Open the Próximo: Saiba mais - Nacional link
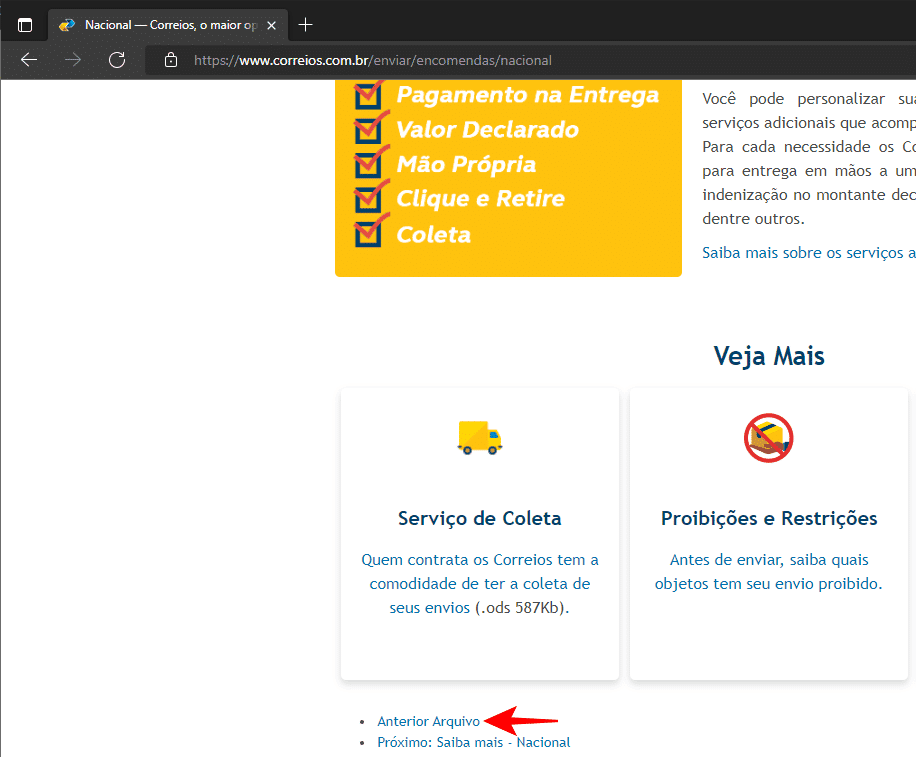Image resolution: width=916 pixels, height=757 pixels. [x=474, y=742]
